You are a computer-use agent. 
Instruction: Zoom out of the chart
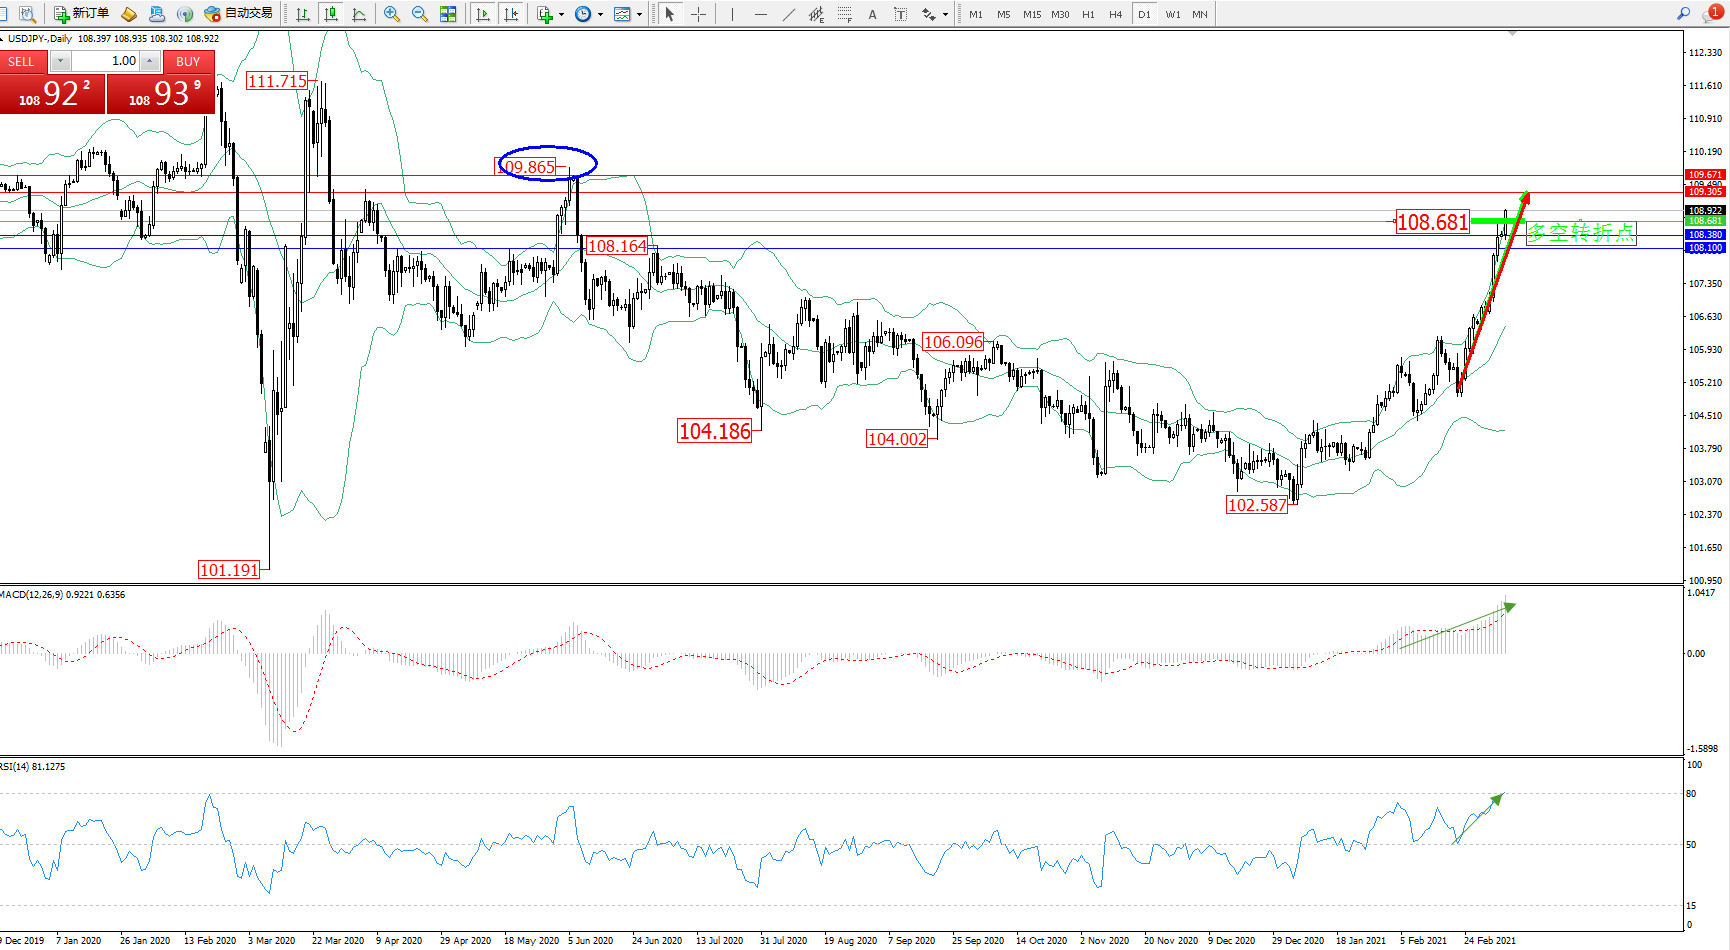click(420, 14)
